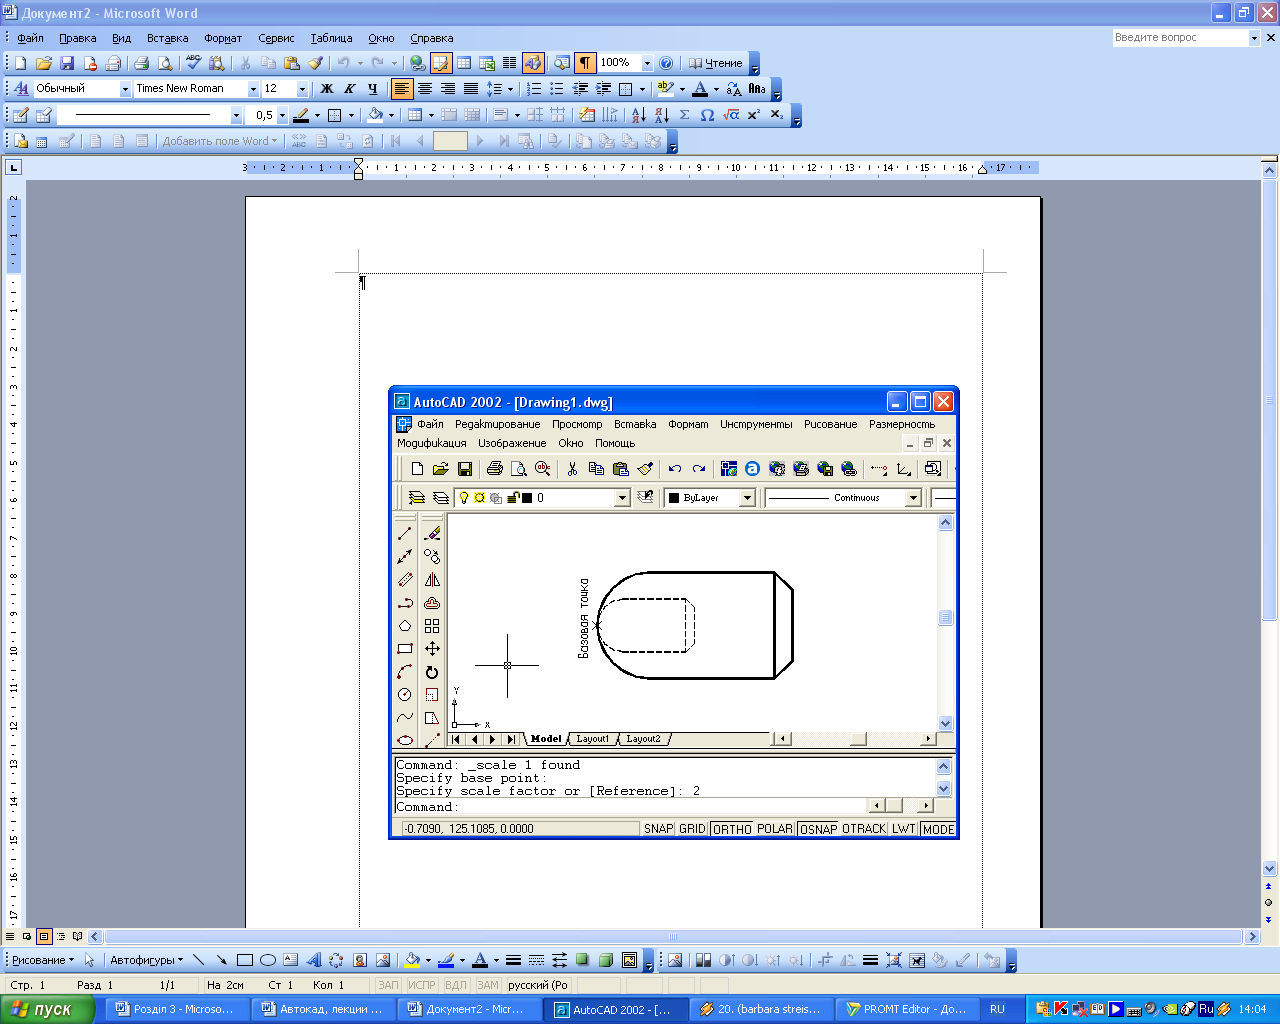Paste from clipboard icon in Word toolbar
The width and height of the screenshot is (1280, 1024).
292,63
